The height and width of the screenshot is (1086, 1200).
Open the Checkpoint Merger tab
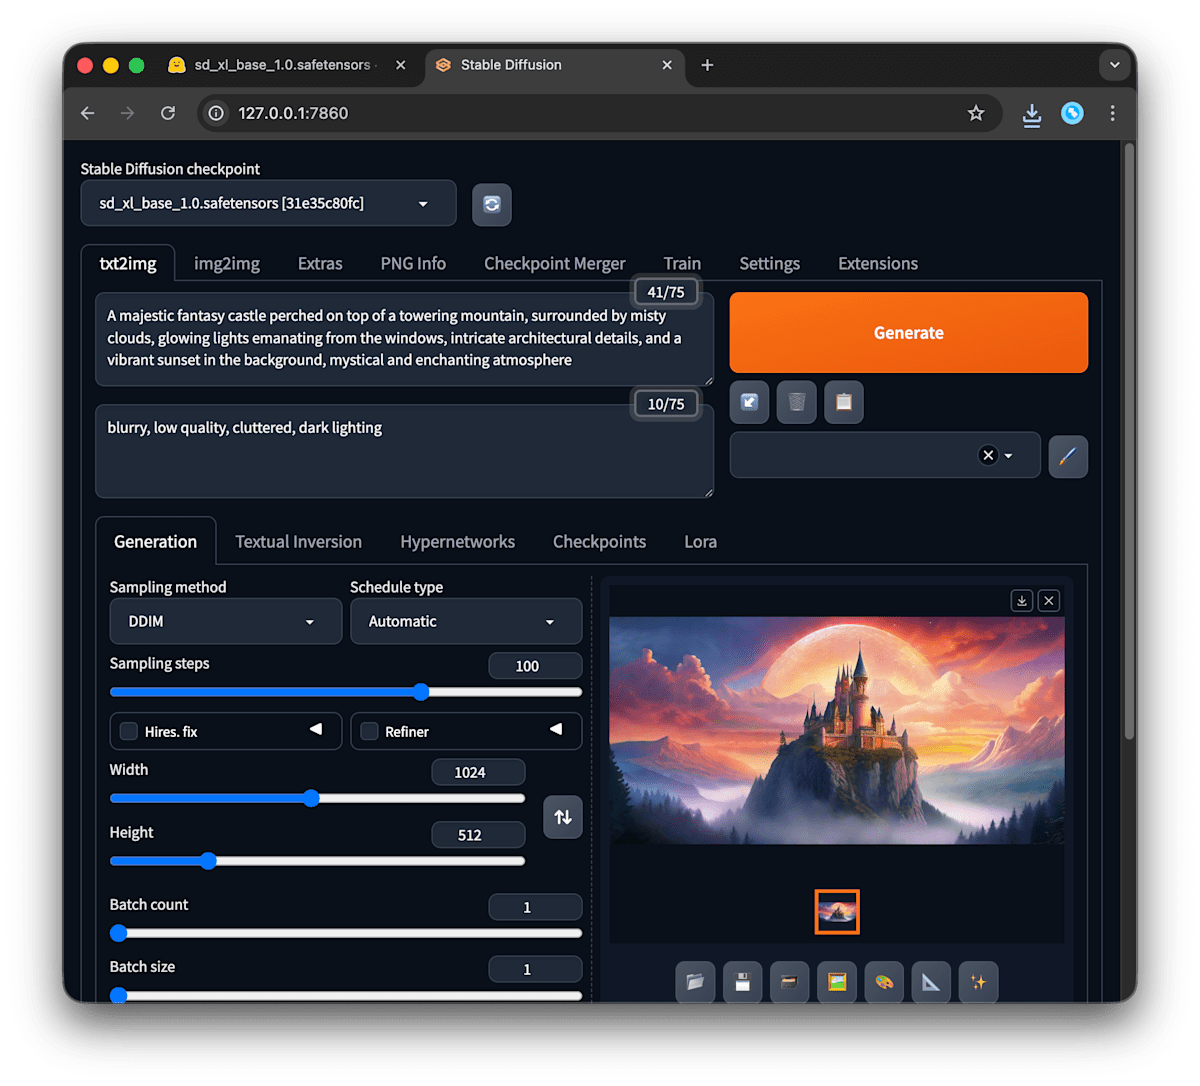[555, 264]
